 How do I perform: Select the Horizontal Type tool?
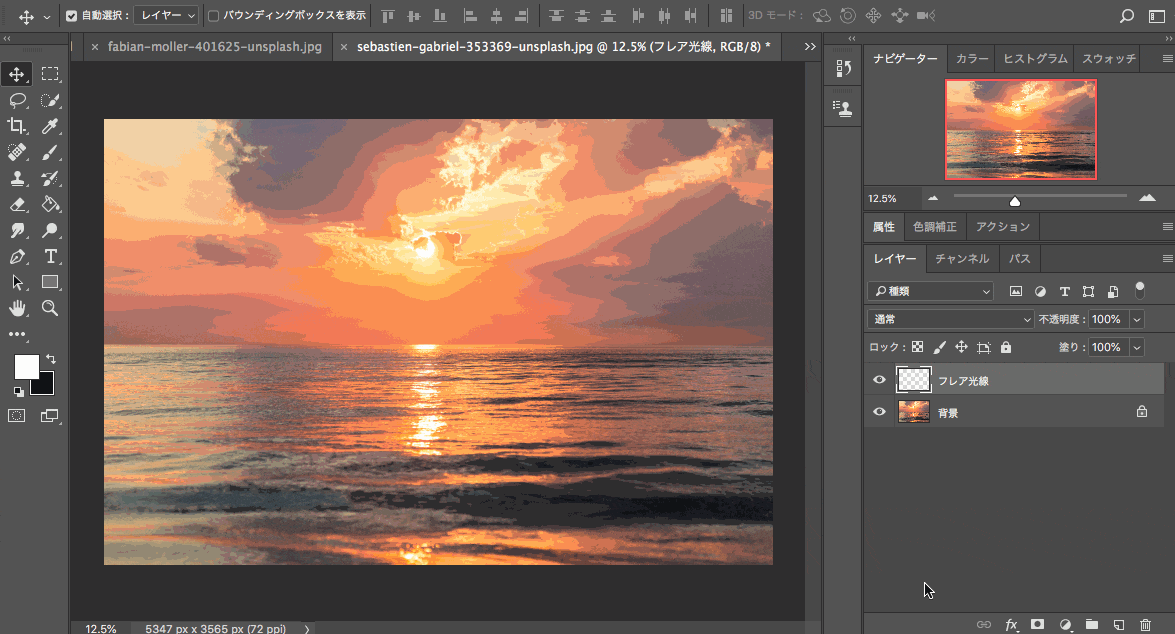pos(50,257)
